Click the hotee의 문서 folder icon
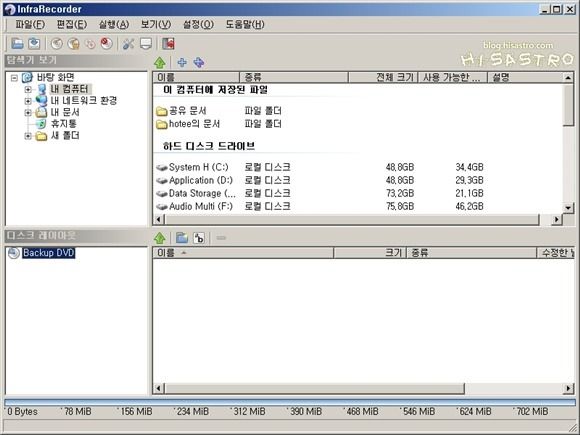The image size is (580, 435). [162, 124]
